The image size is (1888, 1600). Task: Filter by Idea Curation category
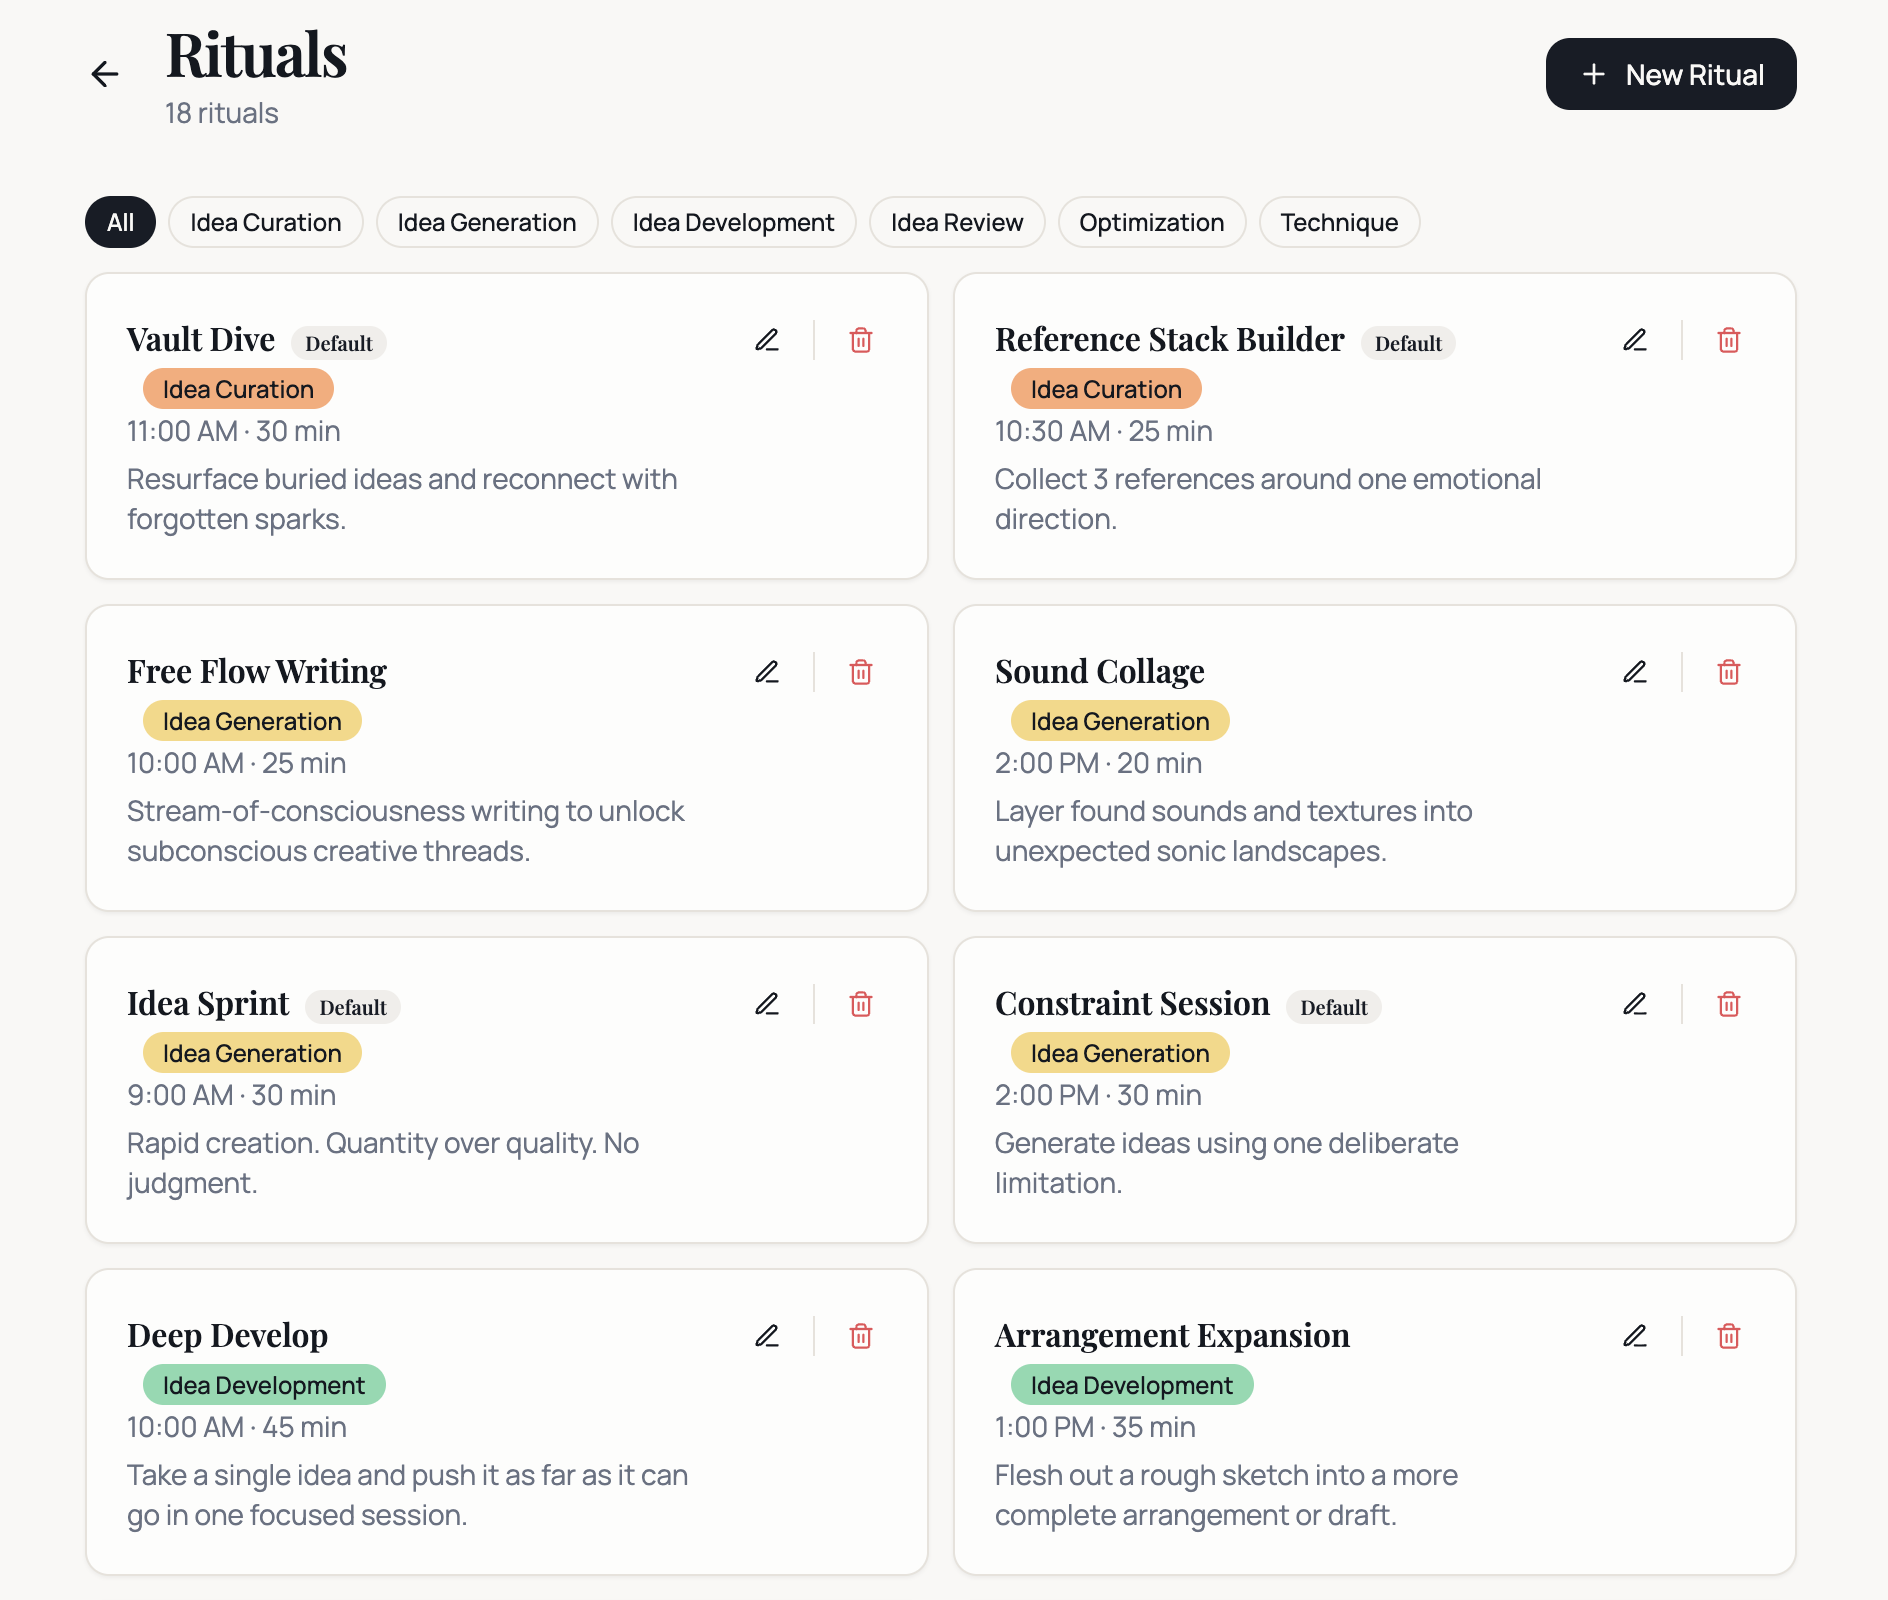pos(266,222)
